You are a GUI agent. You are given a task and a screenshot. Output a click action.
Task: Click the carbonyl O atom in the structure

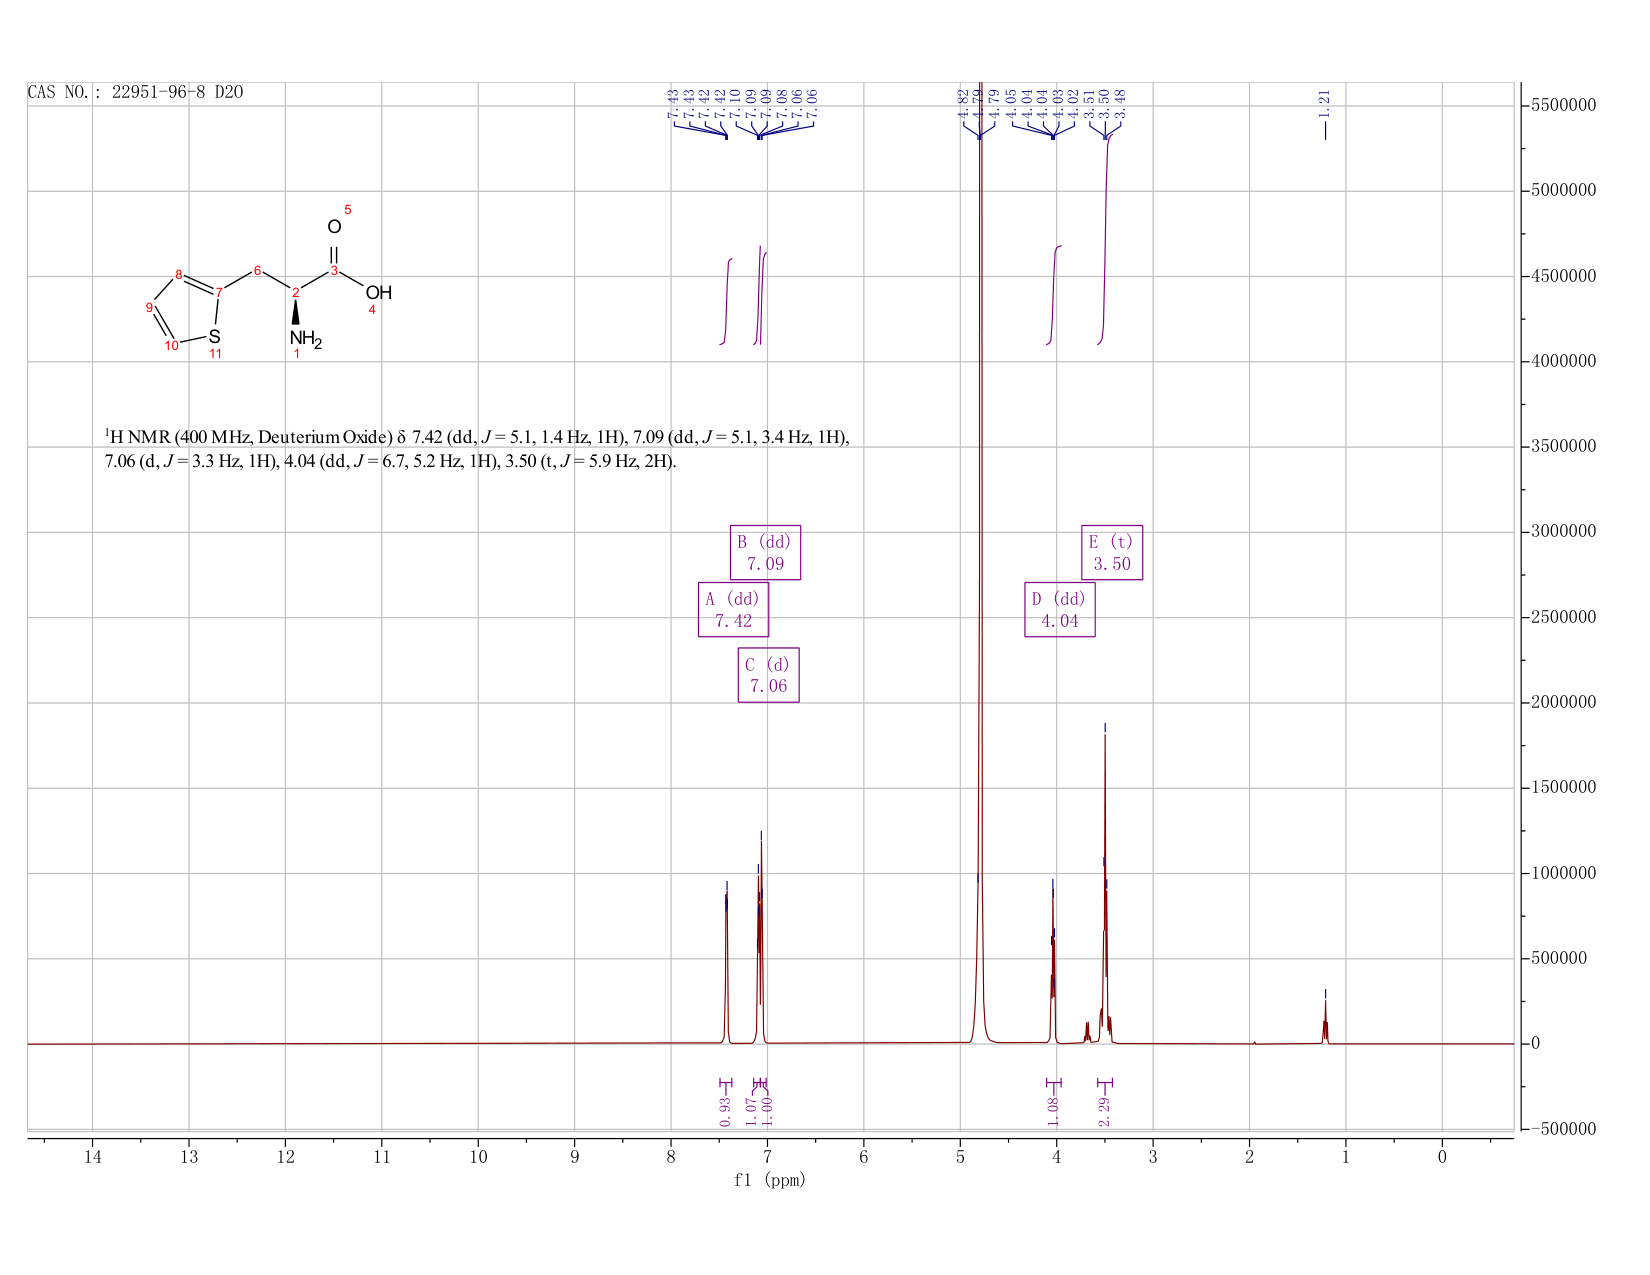[x=334, y=227]
